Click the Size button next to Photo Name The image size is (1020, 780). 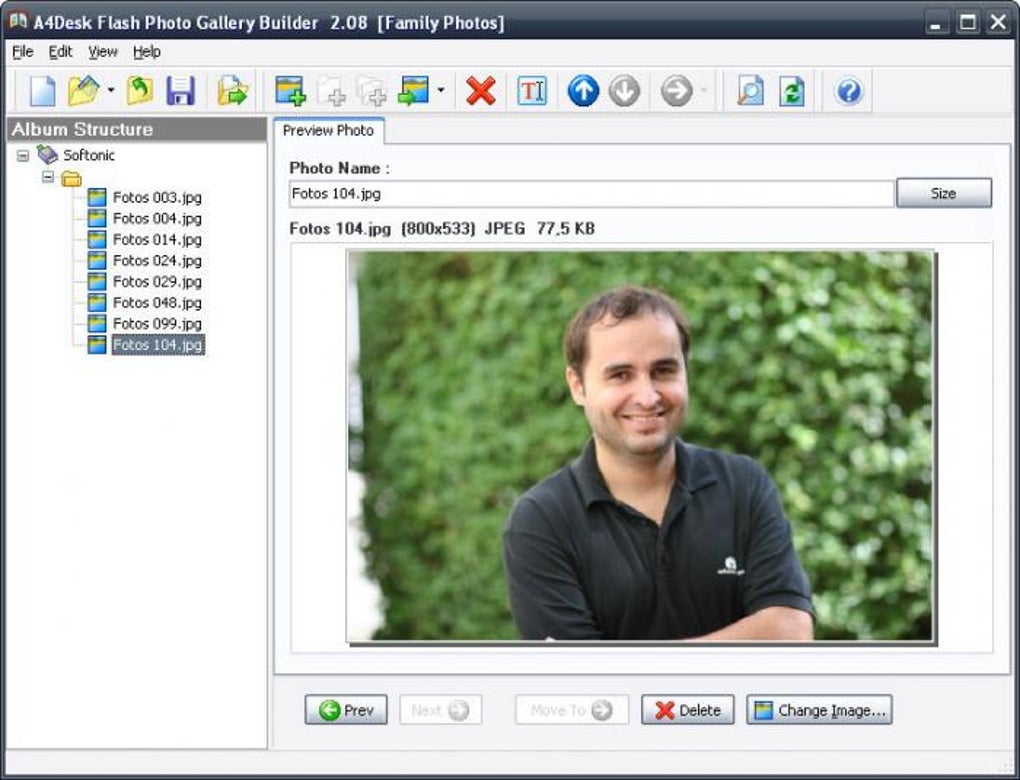tap(943, 192)
